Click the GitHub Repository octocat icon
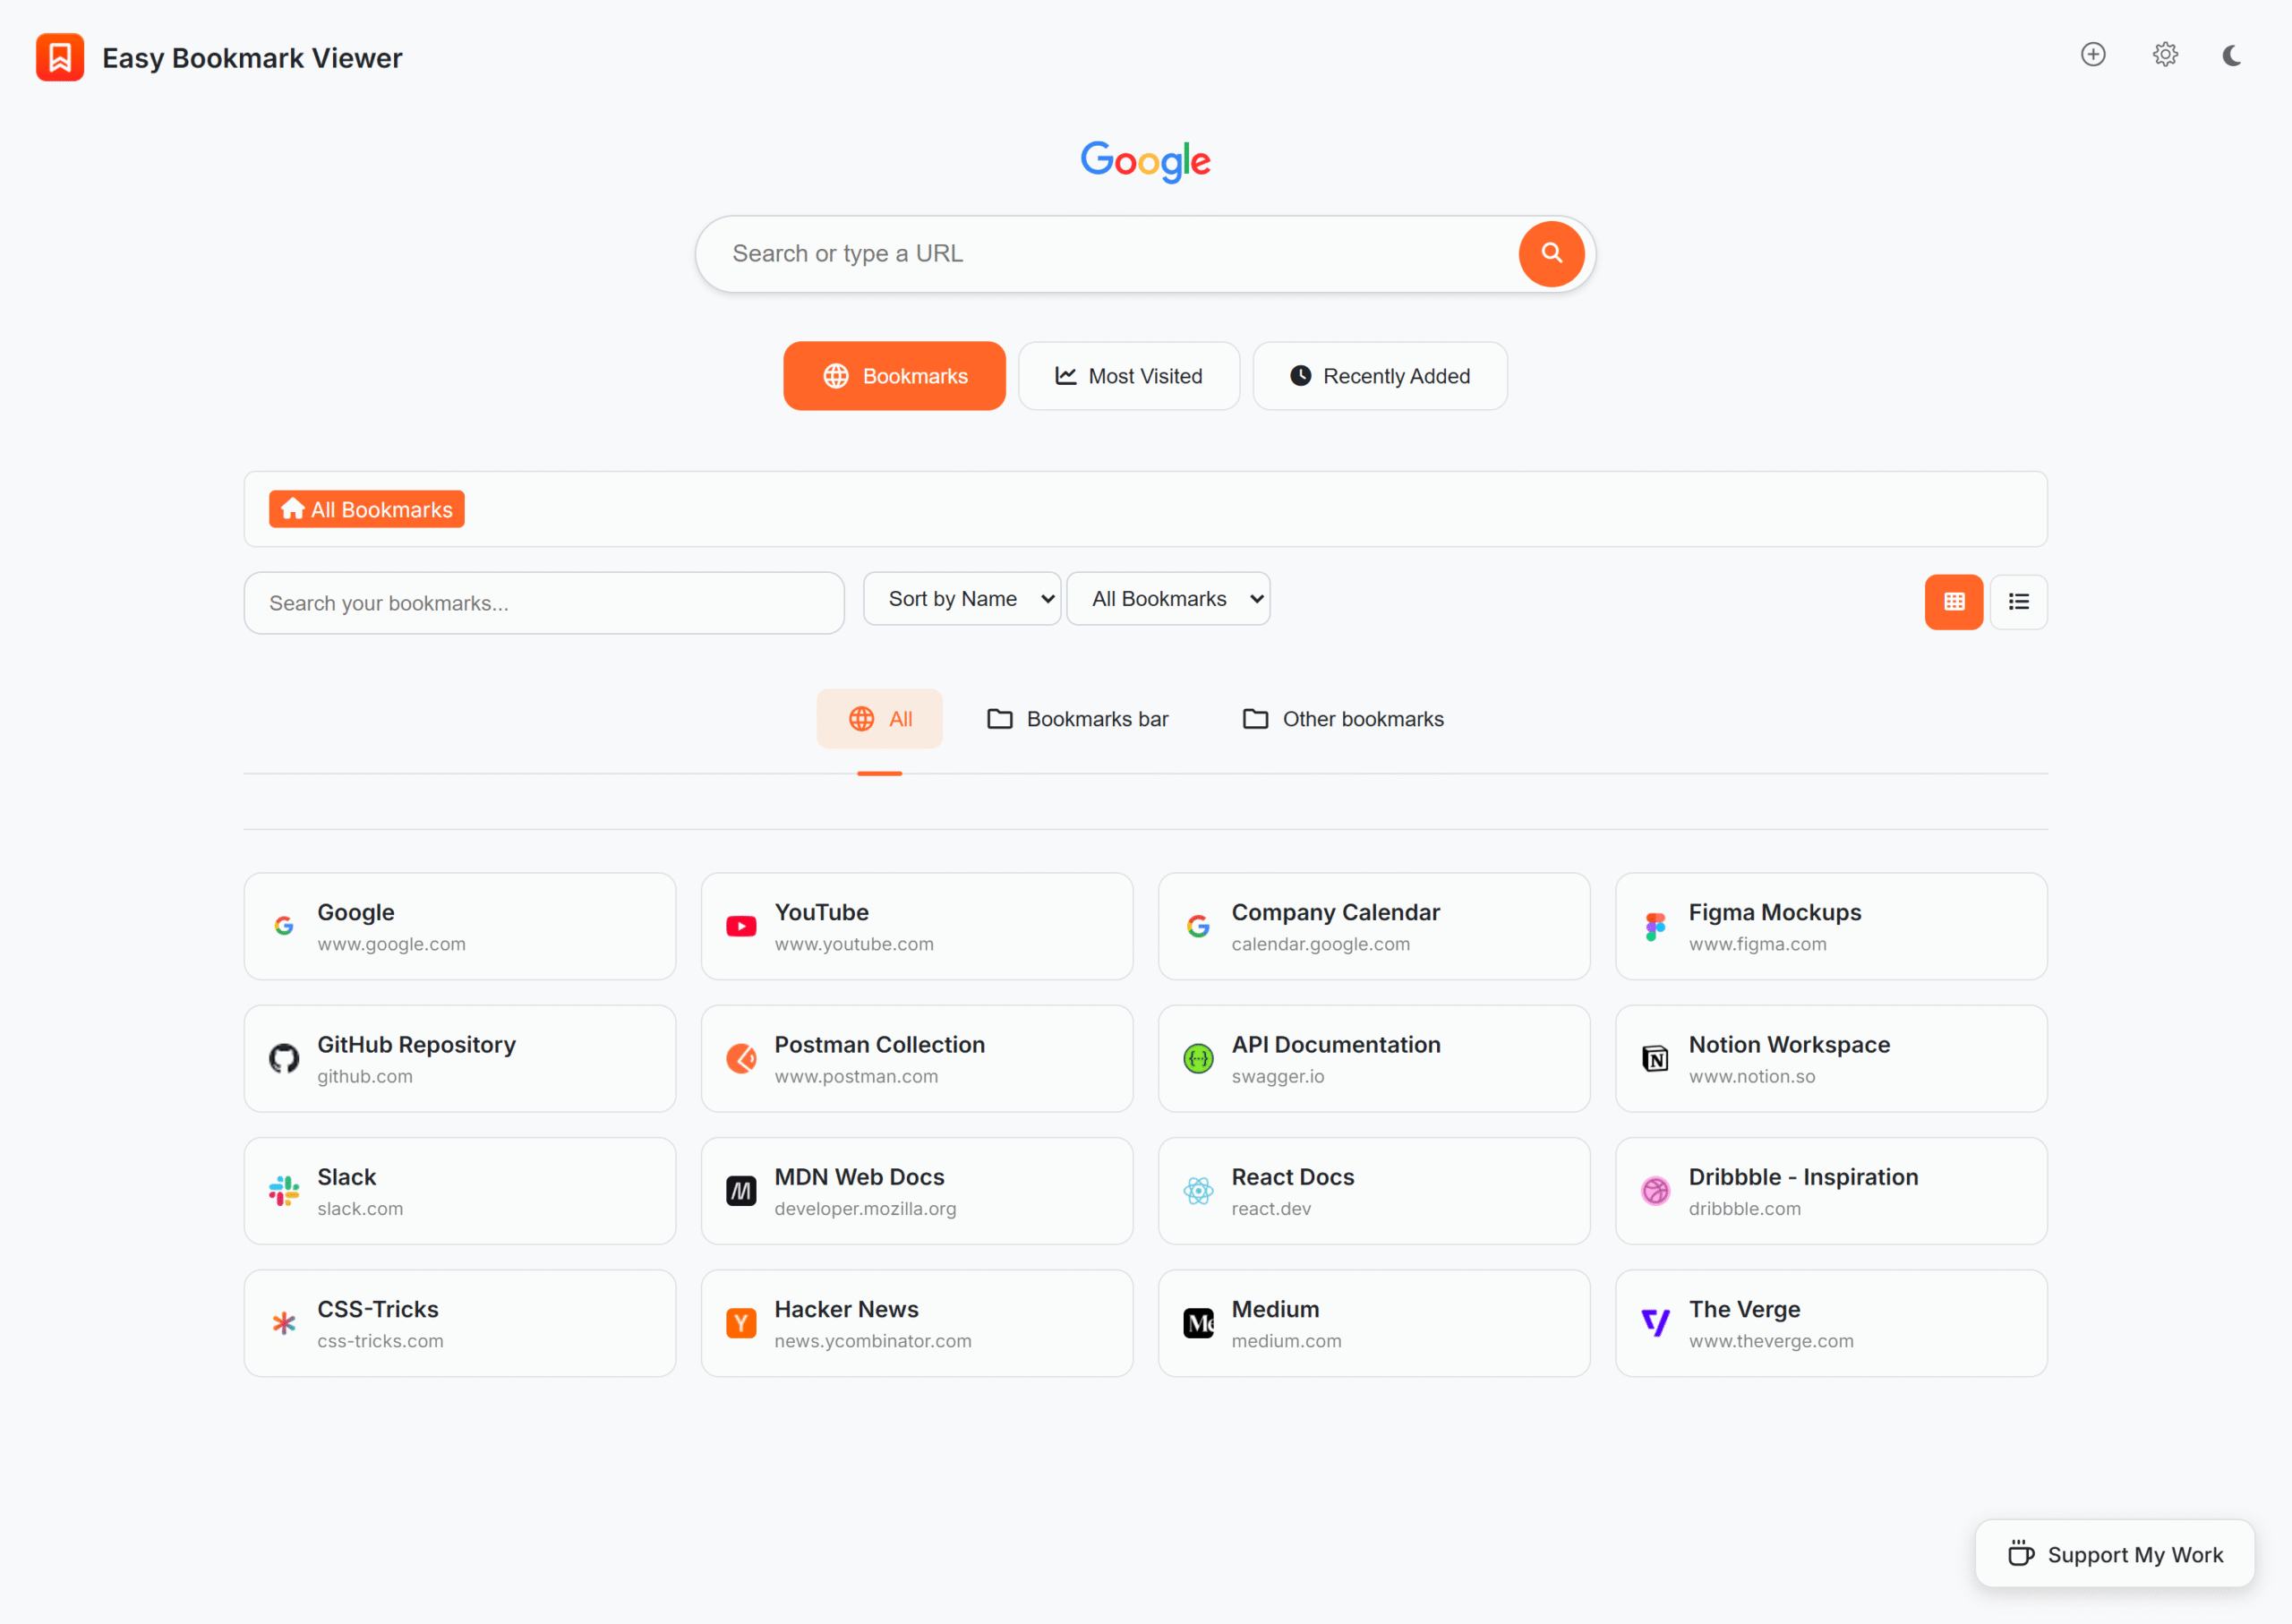2292x1624 pixels. coord(284,1058)
